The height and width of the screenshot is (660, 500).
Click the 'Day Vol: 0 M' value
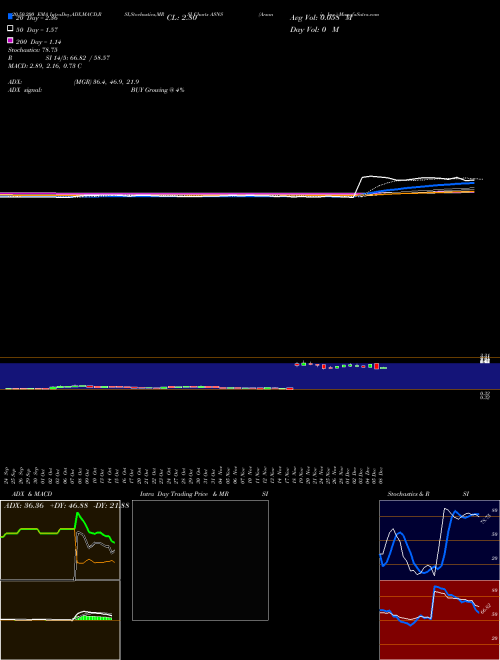point(314,30)
